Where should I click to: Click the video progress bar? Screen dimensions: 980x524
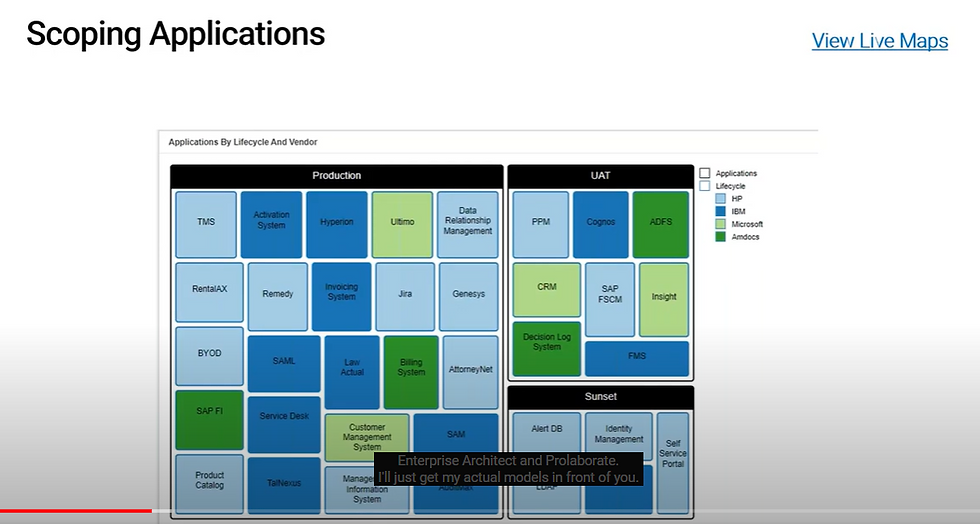click(490, 511)
